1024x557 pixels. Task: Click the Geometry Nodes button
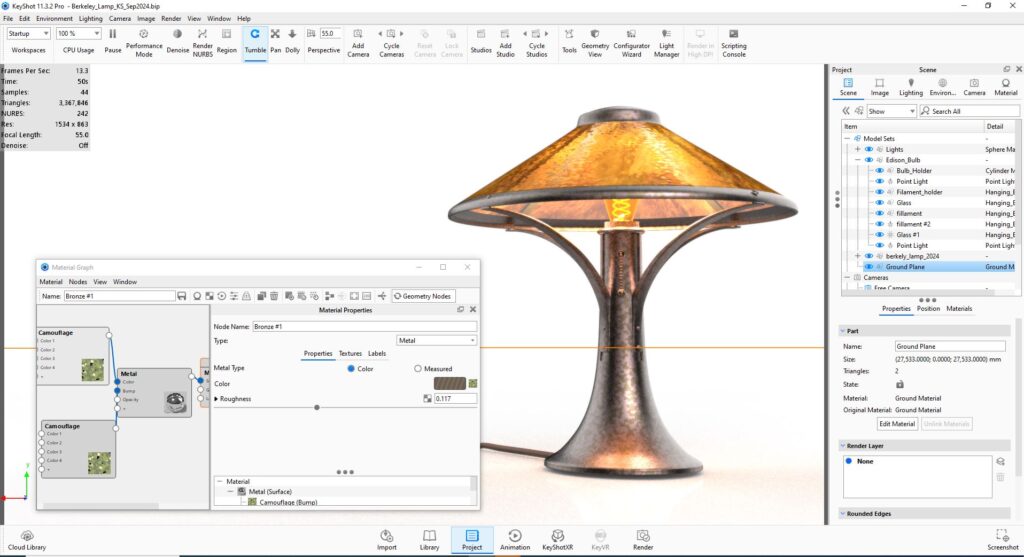pyautogui.click(x=425, y=296)
